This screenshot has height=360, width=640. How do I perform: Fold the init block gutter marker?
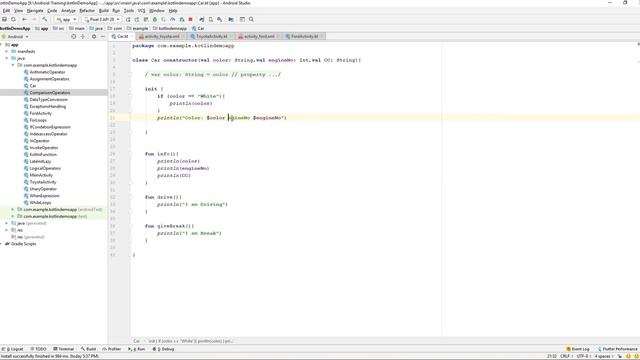click(131, 89)
